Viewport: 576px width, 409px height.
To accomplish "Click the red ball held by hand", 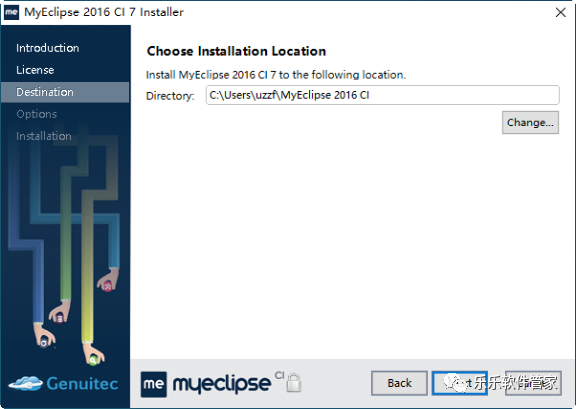I will click(108, 286).
